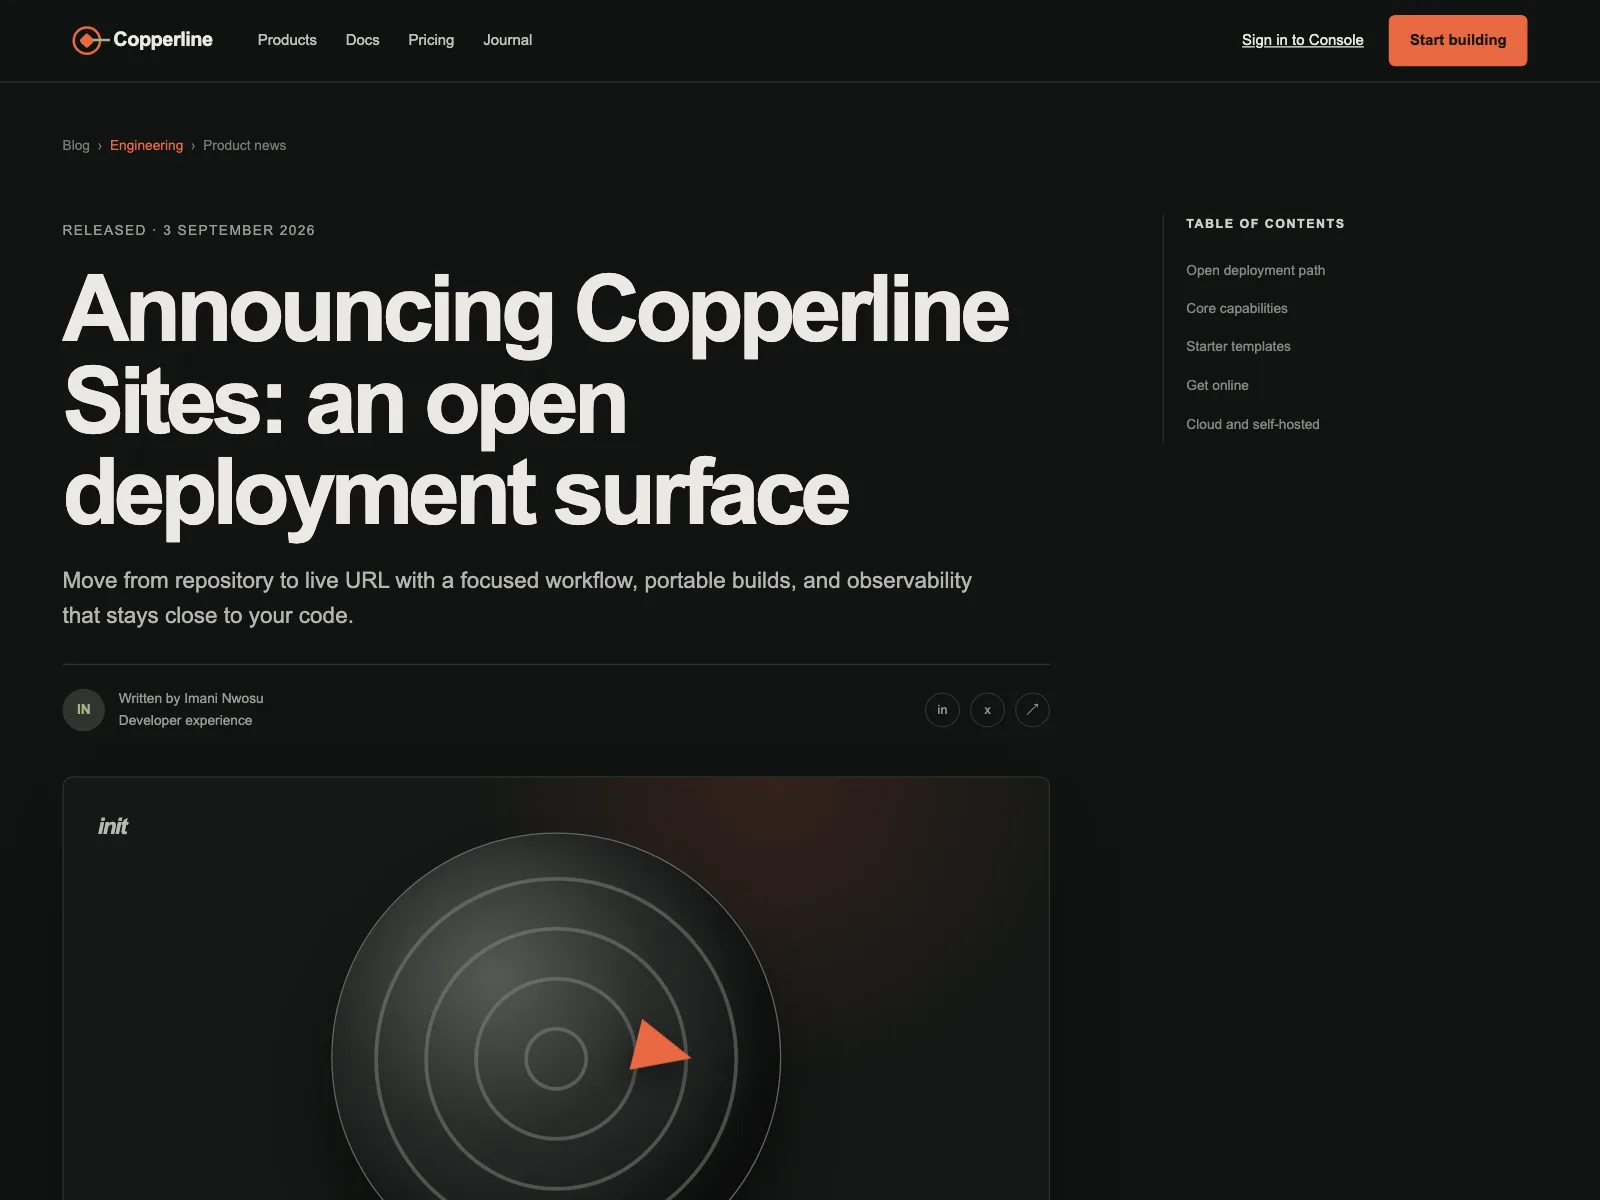Click author name Imani Nwosu
The height and width of the screenshot is (1200, 1600).
coord(224,698)
